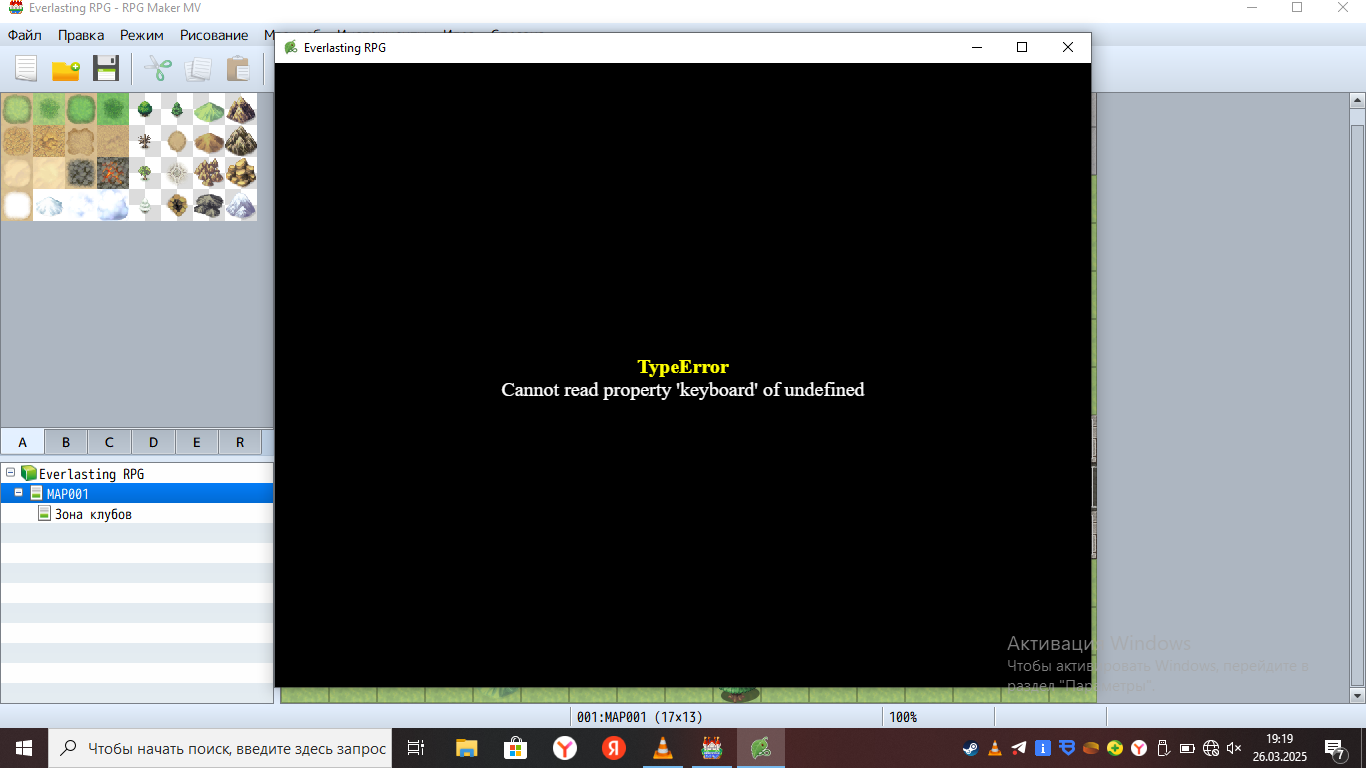Open the red Yandex taskbar icon
The image size is (1366, 768).
[x=614, y=748]
